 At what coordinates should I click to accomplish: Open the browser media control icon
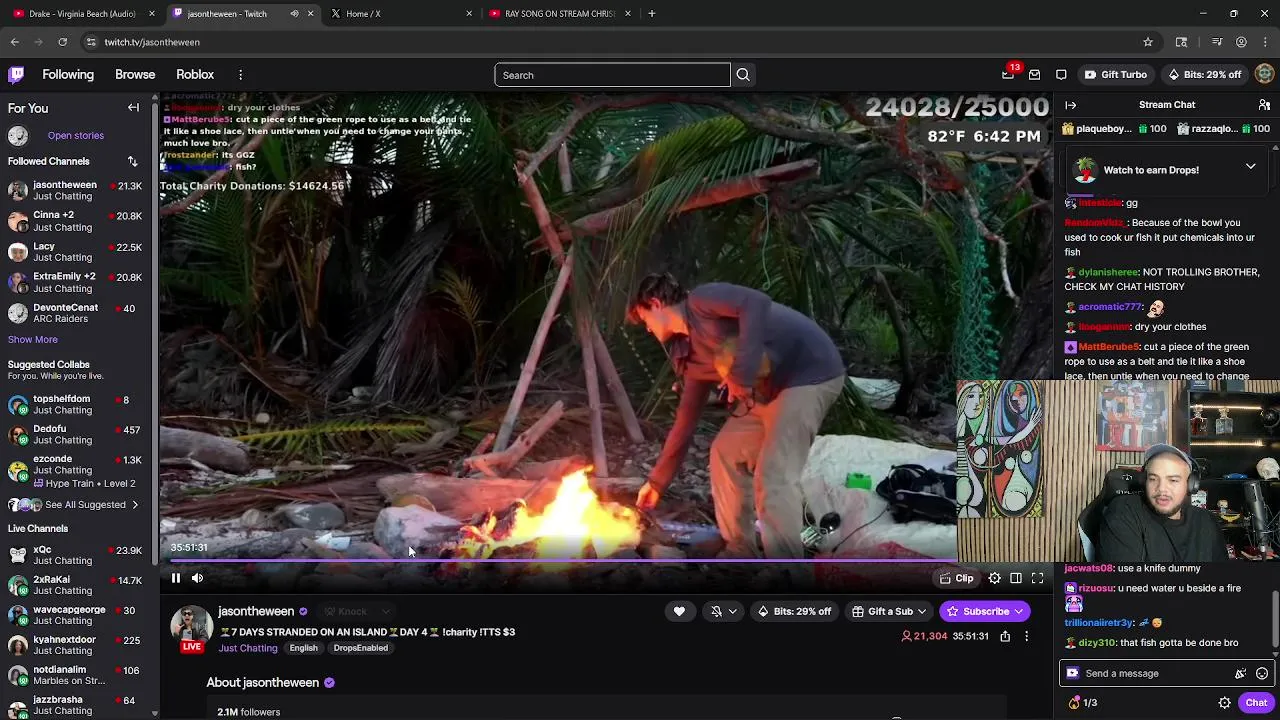[x=1217, y=42]
